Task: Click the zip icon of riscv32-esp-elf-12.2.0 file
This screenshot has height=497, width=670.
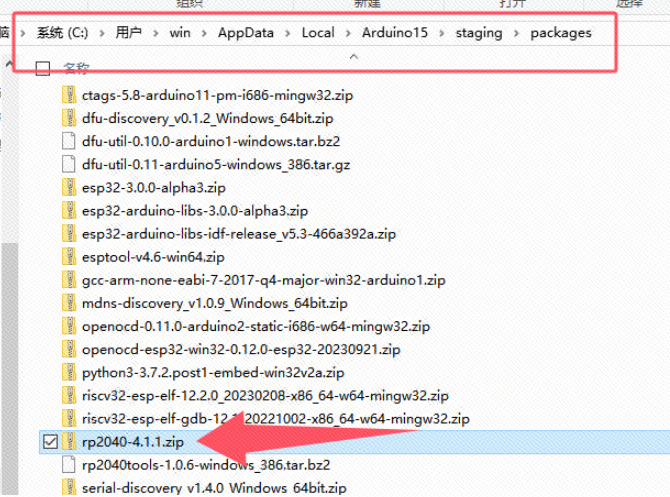Action: click(69, 394)
